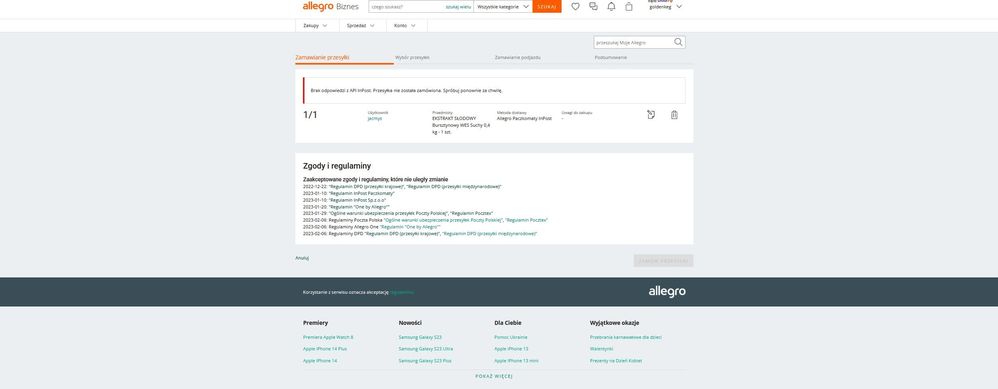Open the Apple iPhone 14 link under Premiery
This screenshot has height=389, width=998.
point(320,360)
